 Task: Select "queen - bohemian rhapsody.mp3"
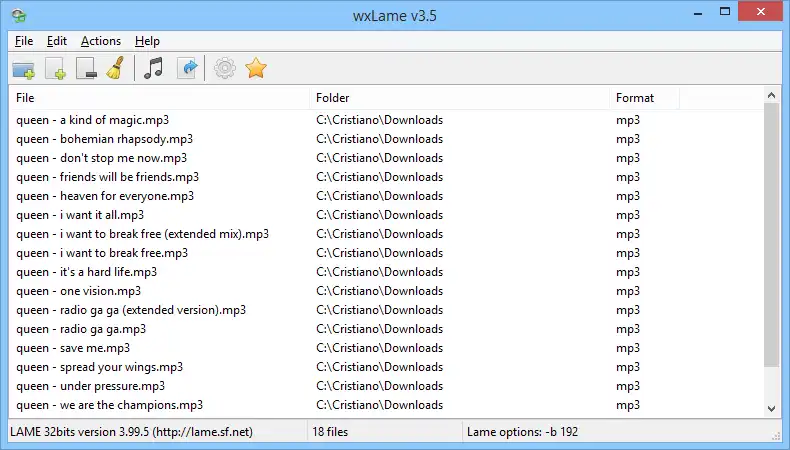tap(104, 139)
